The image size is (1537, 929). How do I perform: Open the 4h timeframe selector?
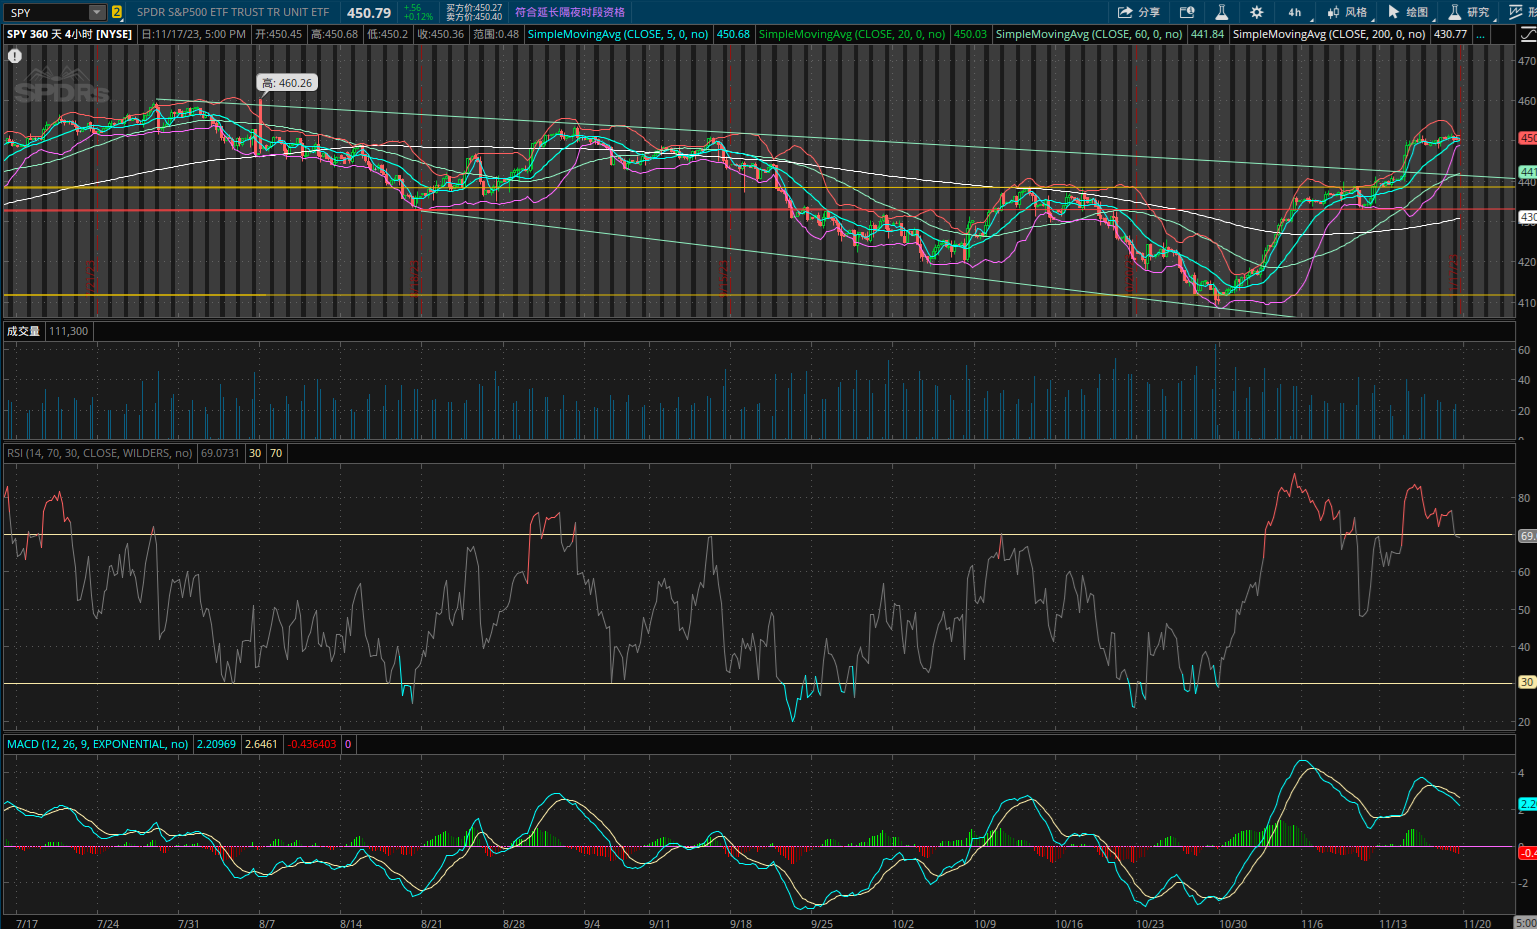[x=1294, y=12]
